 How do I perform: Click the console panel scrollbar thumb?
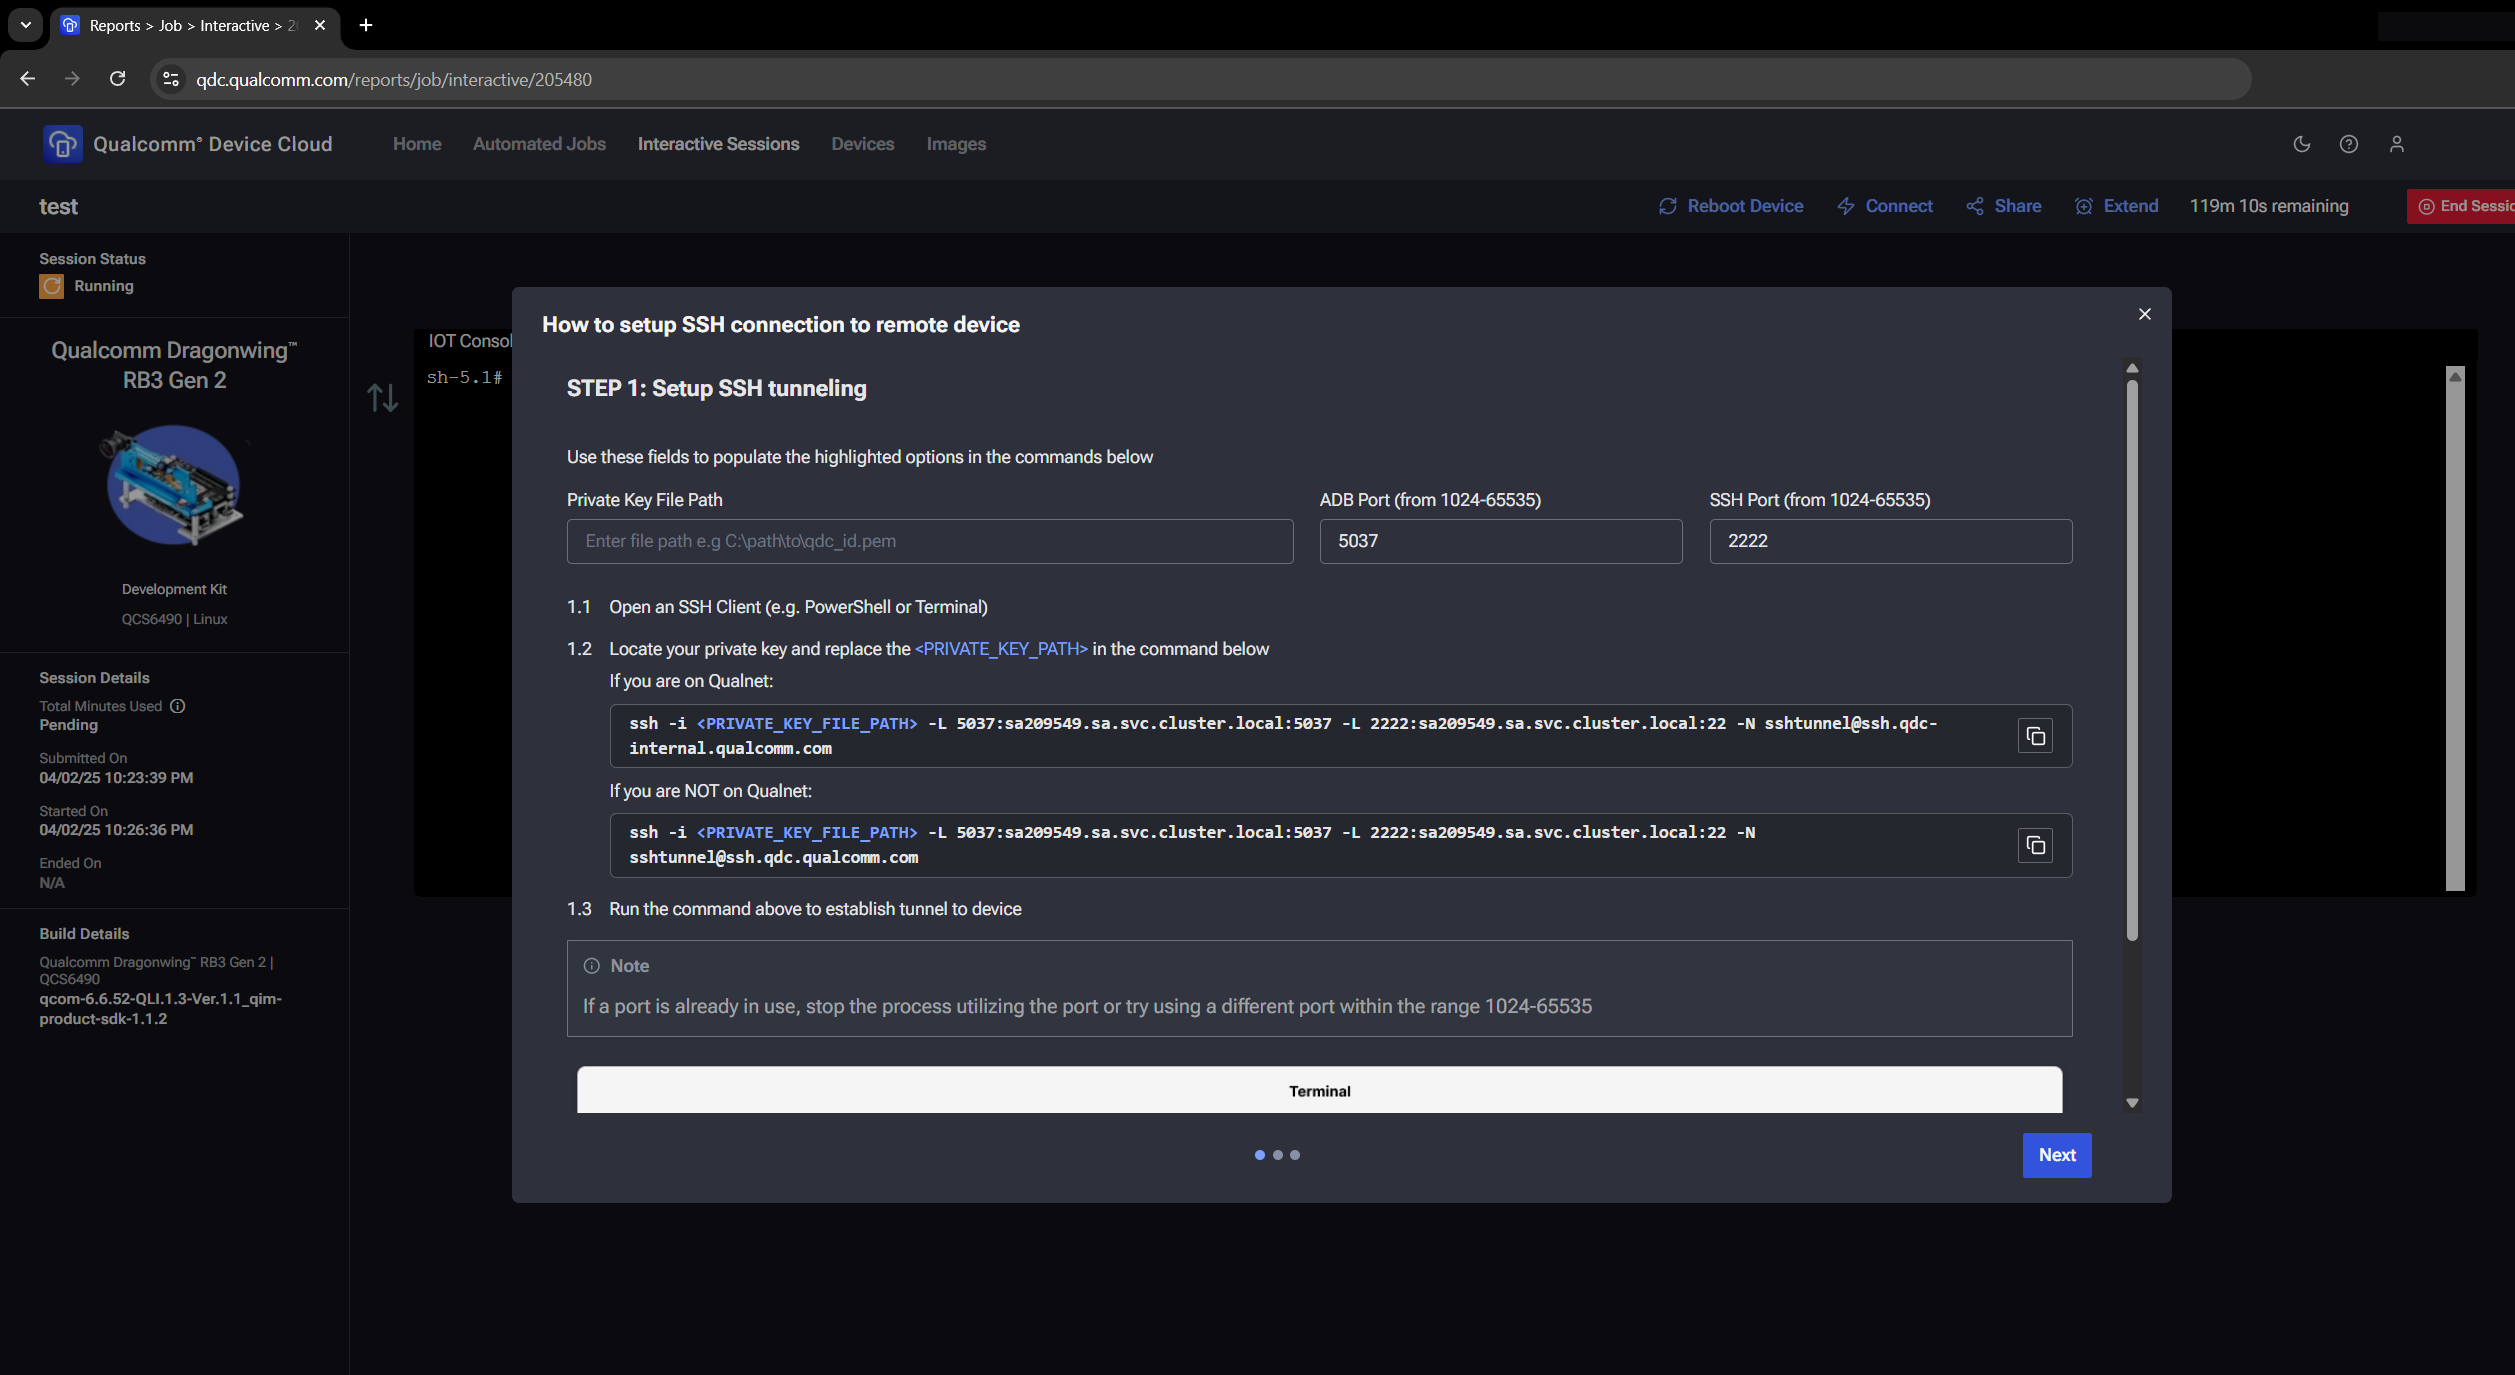coord(2455,636)
